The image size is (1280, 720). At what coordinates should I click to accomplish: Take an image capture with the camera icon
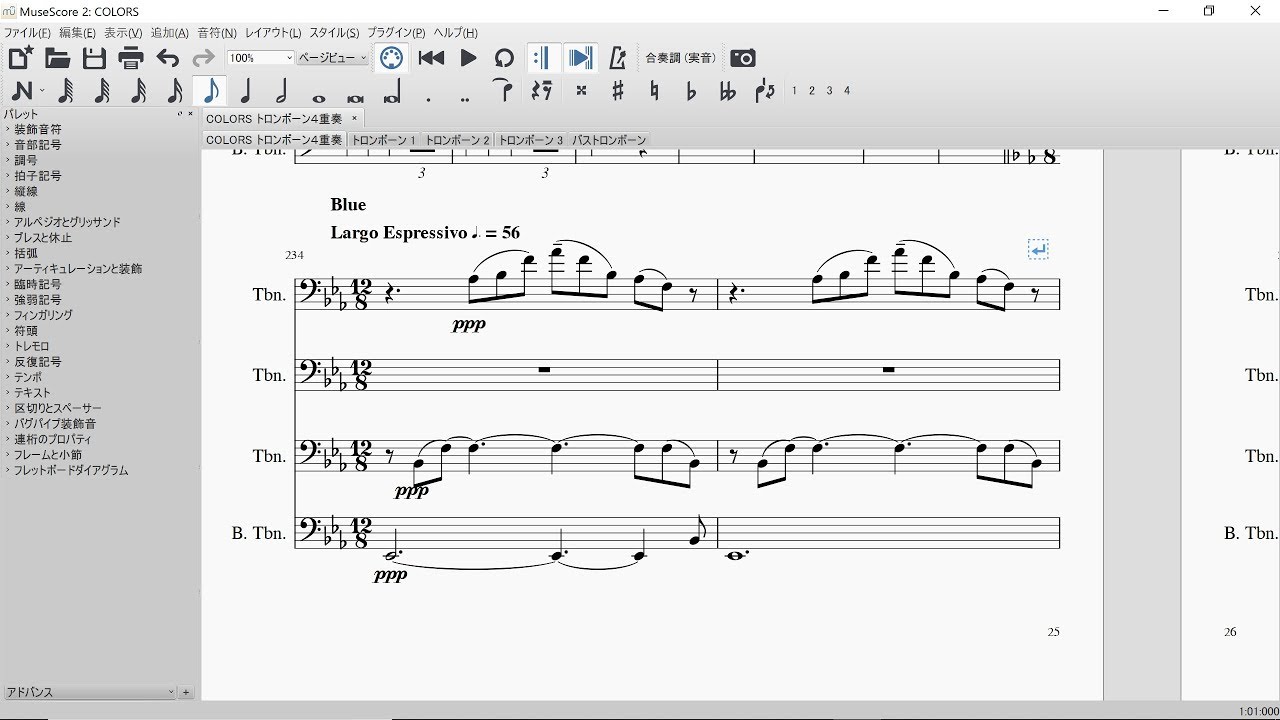pyautogui.click(x=742, y=58)
